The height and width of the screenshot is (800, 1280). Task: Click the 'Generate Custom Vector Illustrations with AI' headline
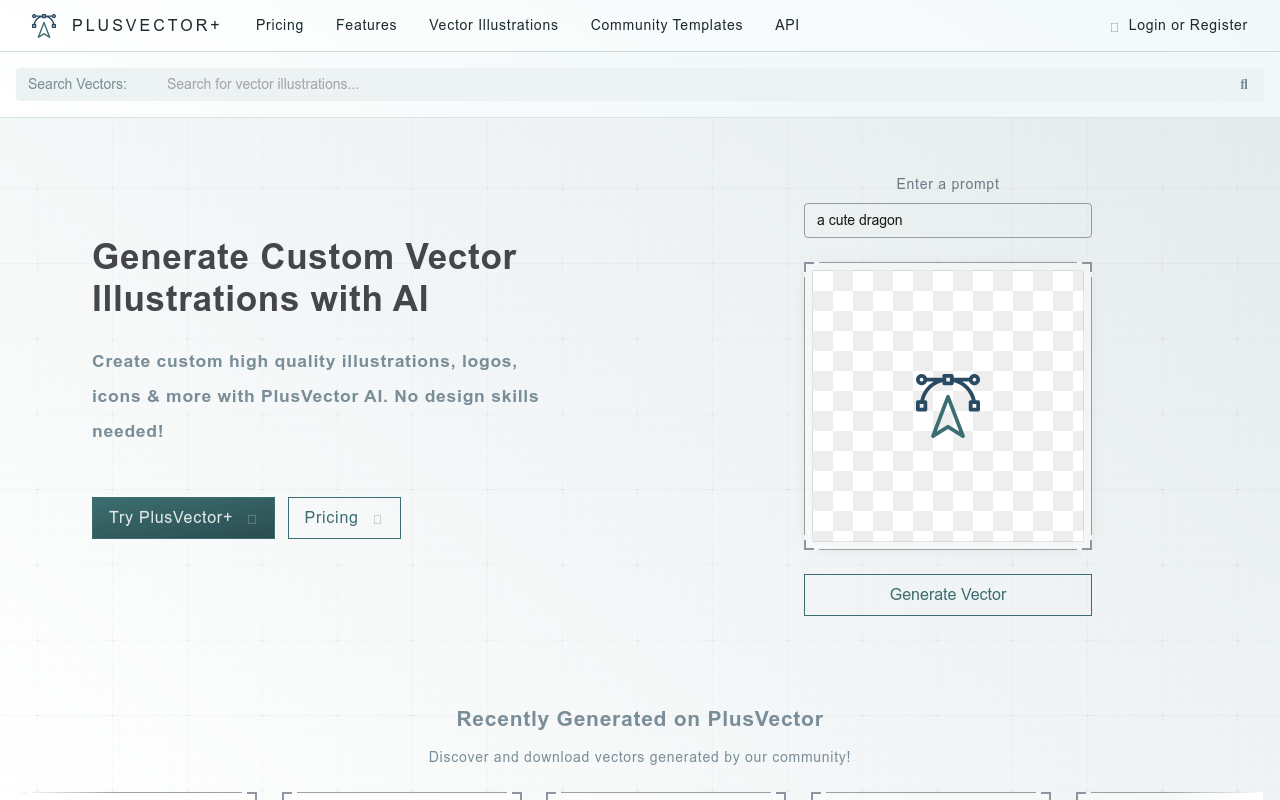click(x=304, y=278)
